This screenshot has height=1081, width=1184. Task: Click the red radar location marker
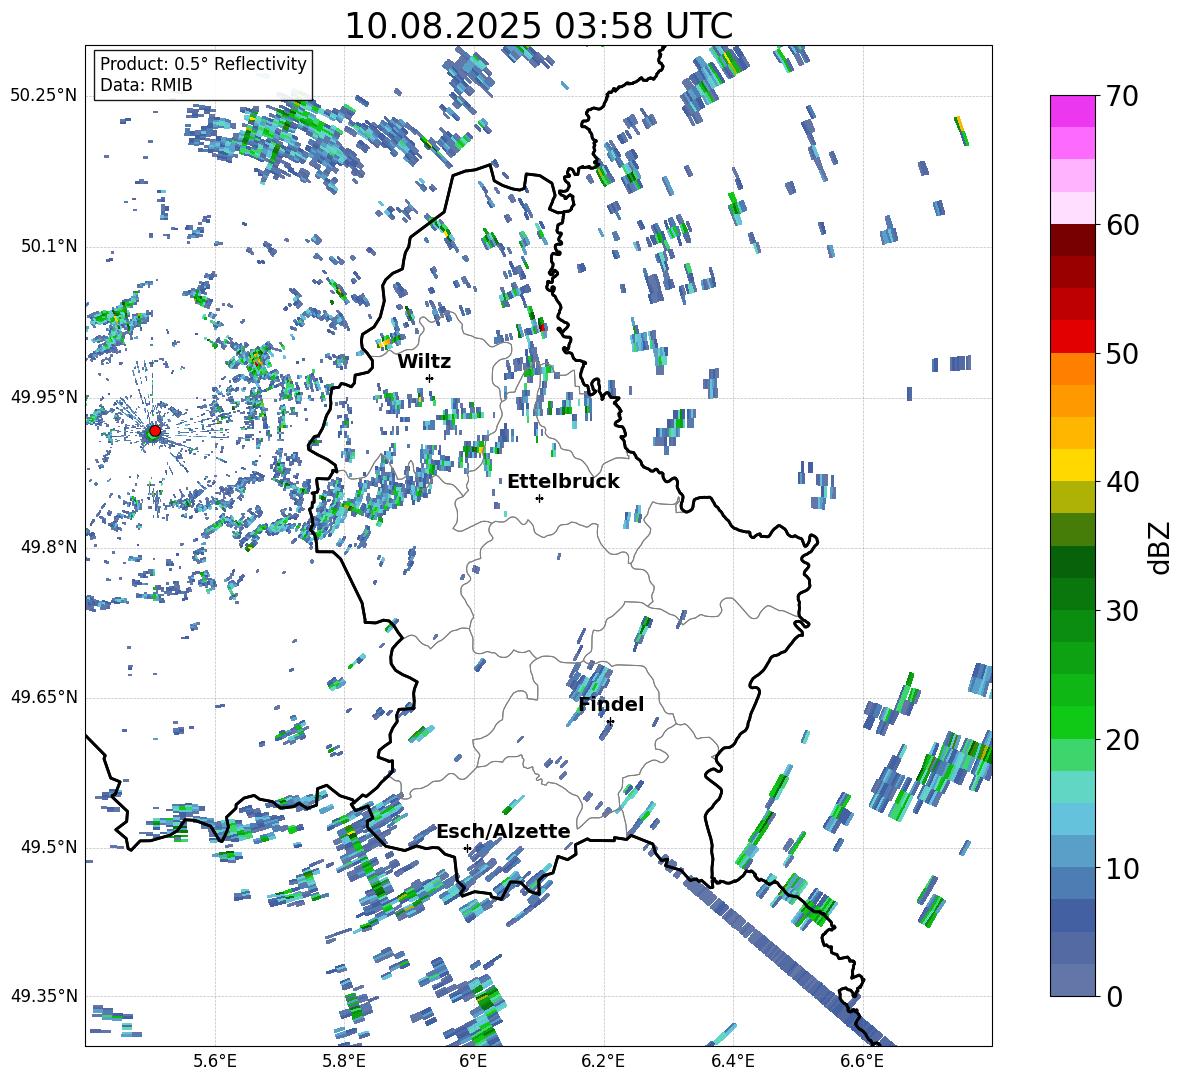point(155,430)
